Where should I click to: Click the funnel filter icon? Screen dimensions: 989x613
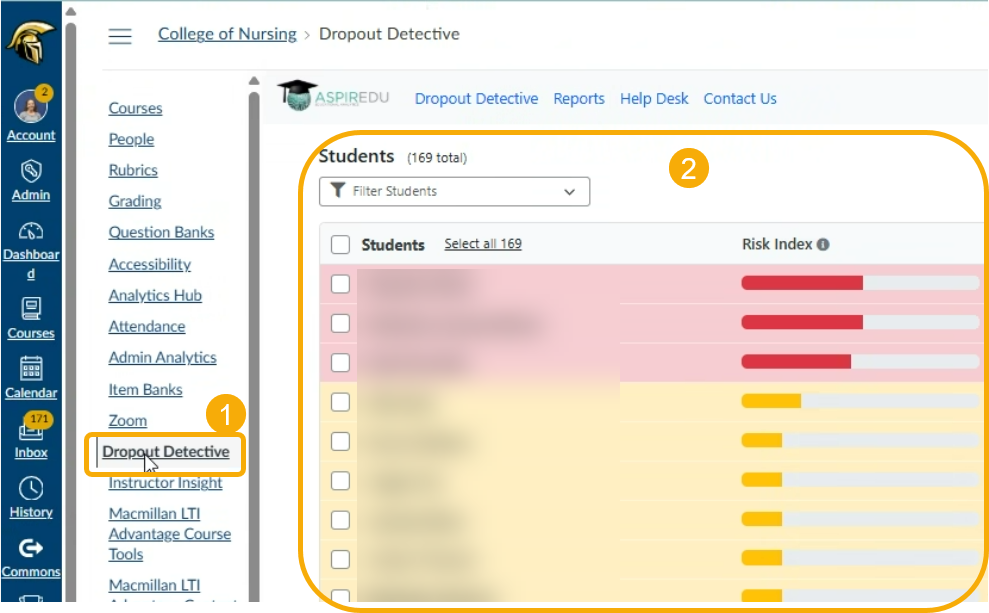tap(337, 190)
